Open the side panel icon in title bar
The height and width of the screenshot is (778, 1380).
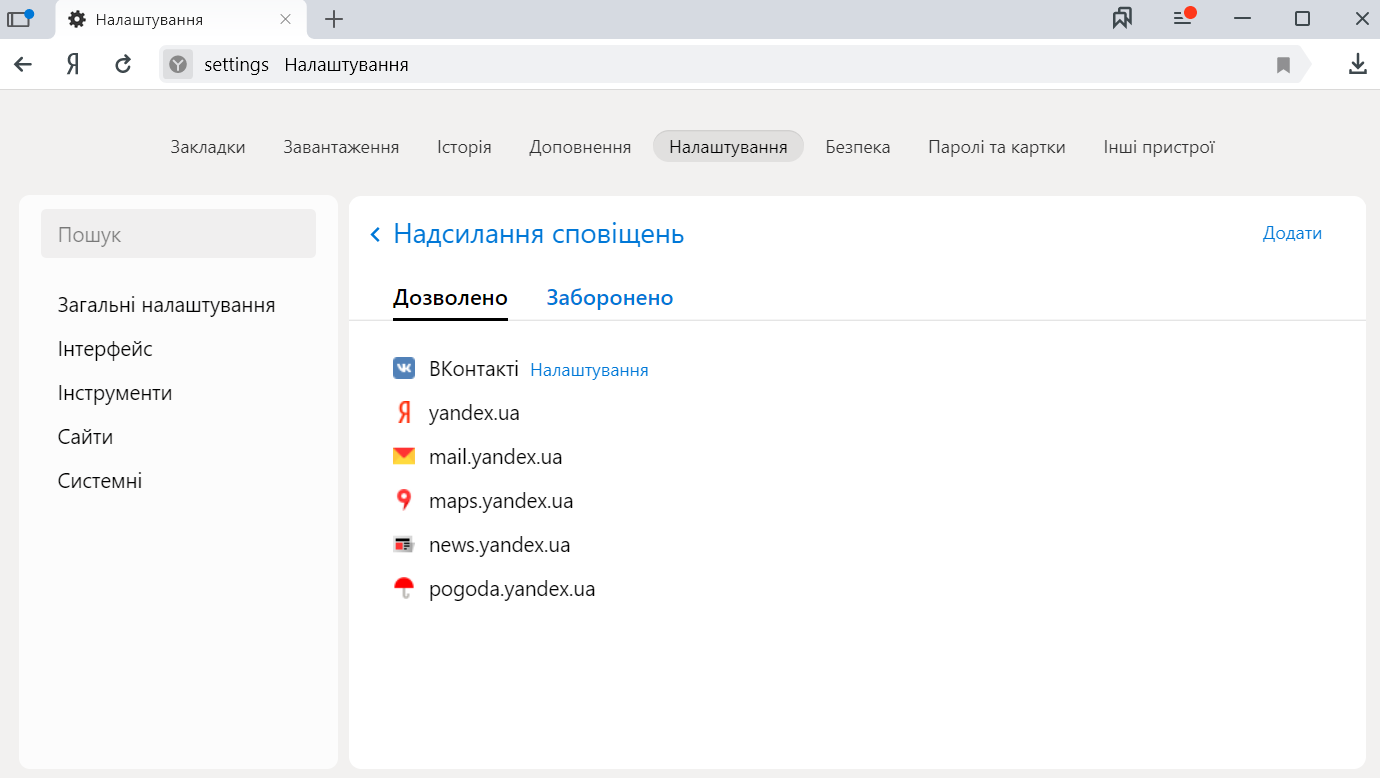tap(19, 19)
